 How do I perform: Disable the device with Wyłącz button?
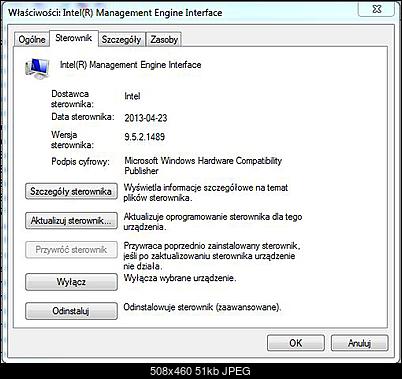pyautogui.click(x=71, y=282)
